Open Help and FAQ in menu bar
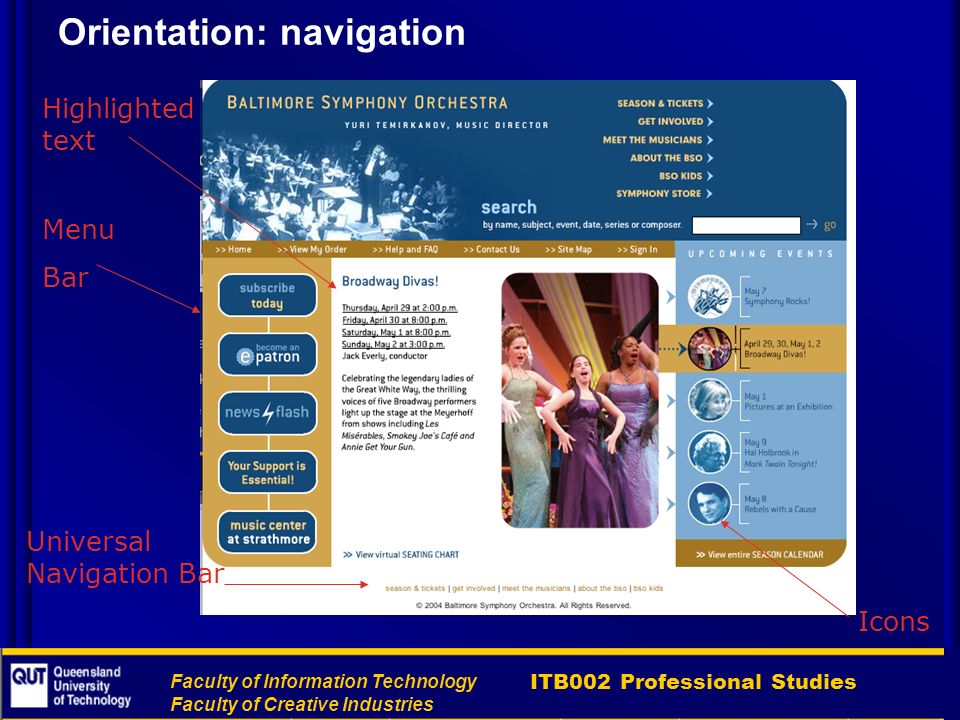The height and width of the screenshot is (720, 960). pyautogui.click(x=405, y=249)
